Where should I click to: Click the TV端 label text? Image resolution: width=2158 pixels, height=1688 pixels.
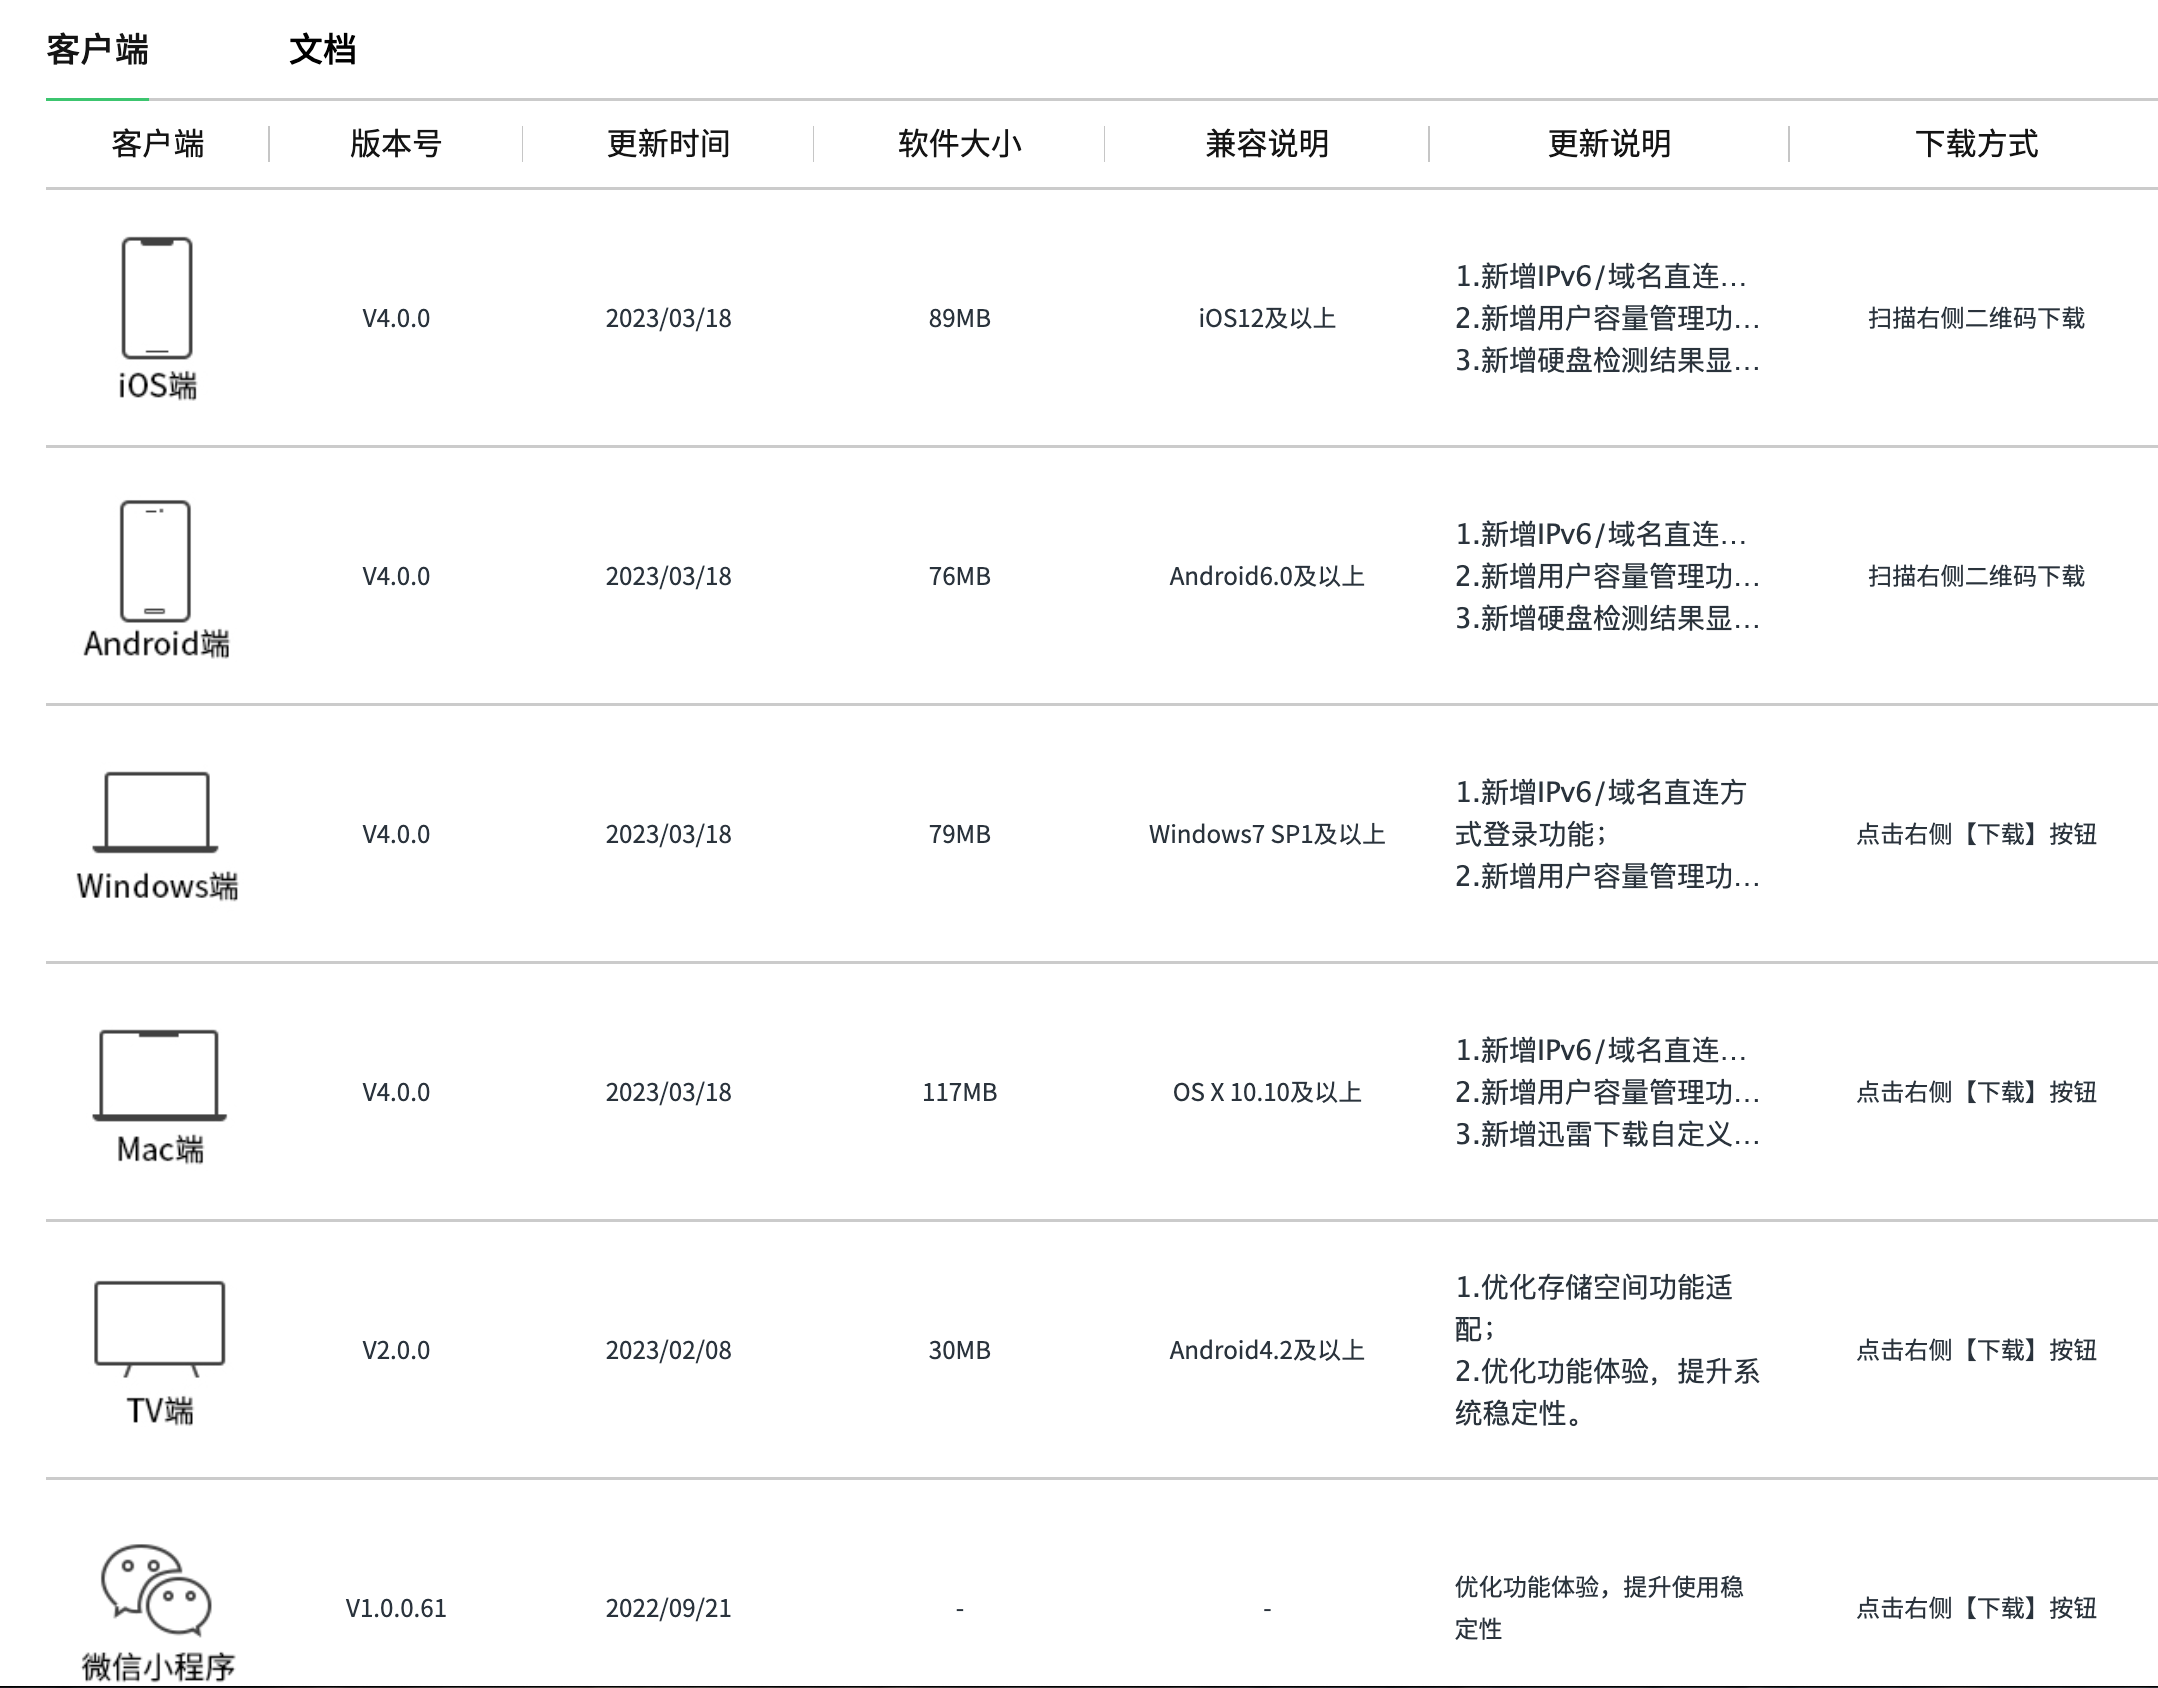(160, 1411)
